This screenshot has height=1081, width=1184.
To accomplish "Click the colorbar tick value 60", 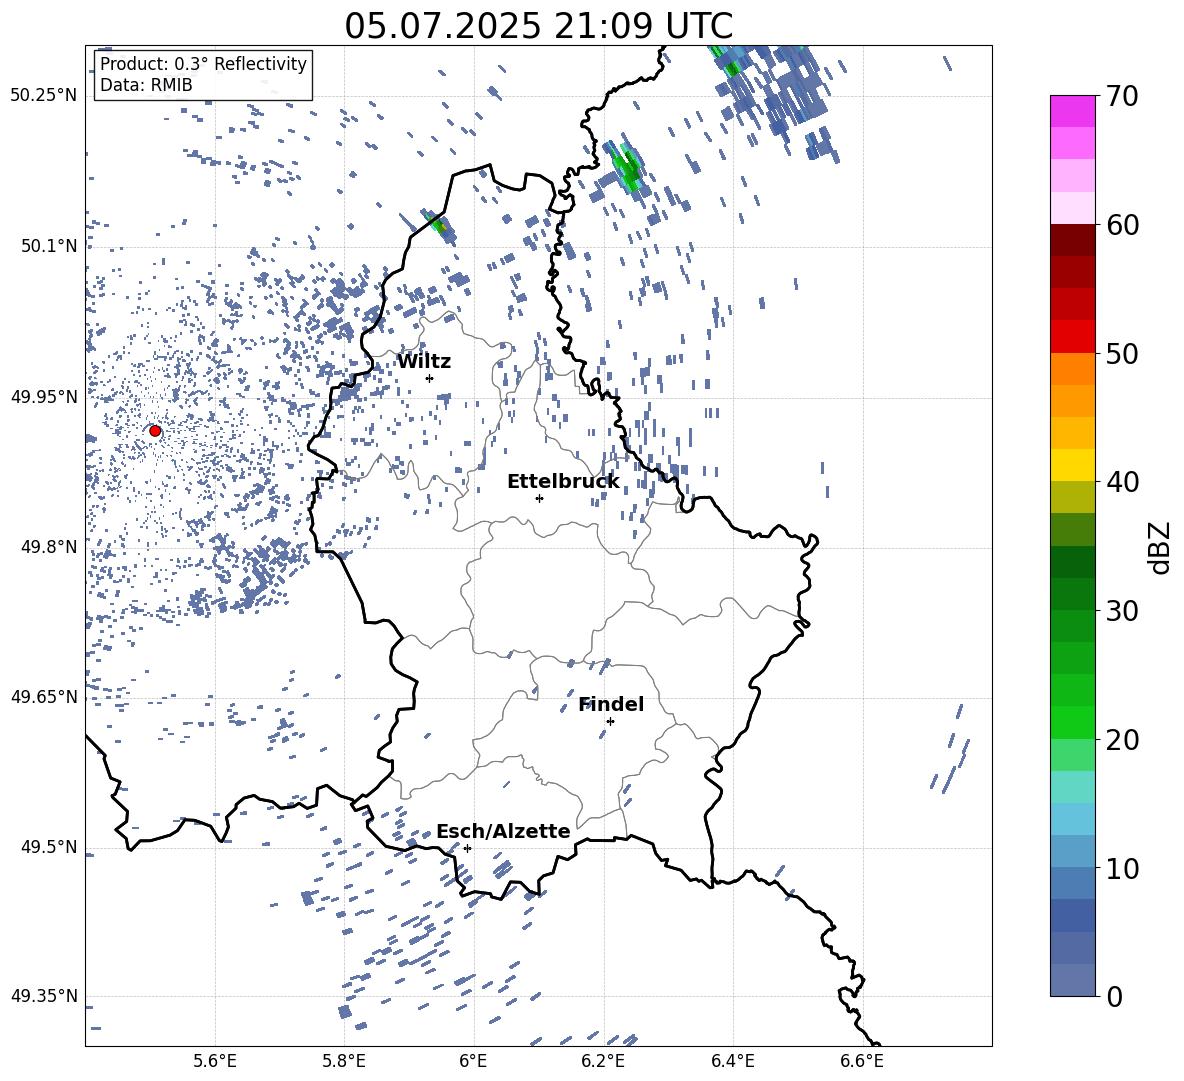I will (1122, 225).
